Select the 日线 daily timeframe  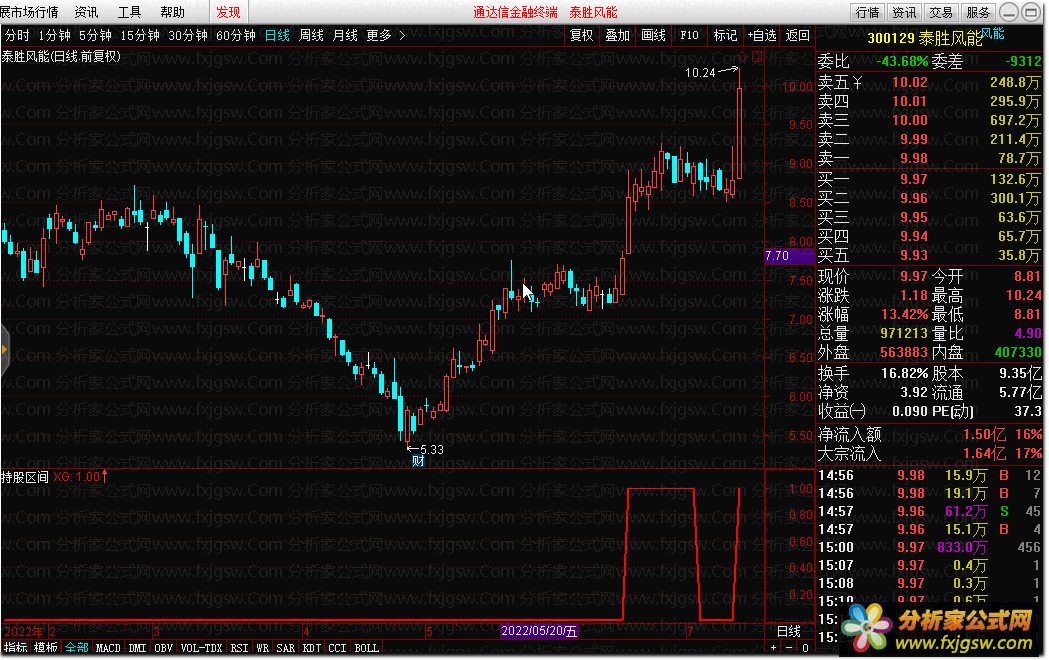coord(277,35)
